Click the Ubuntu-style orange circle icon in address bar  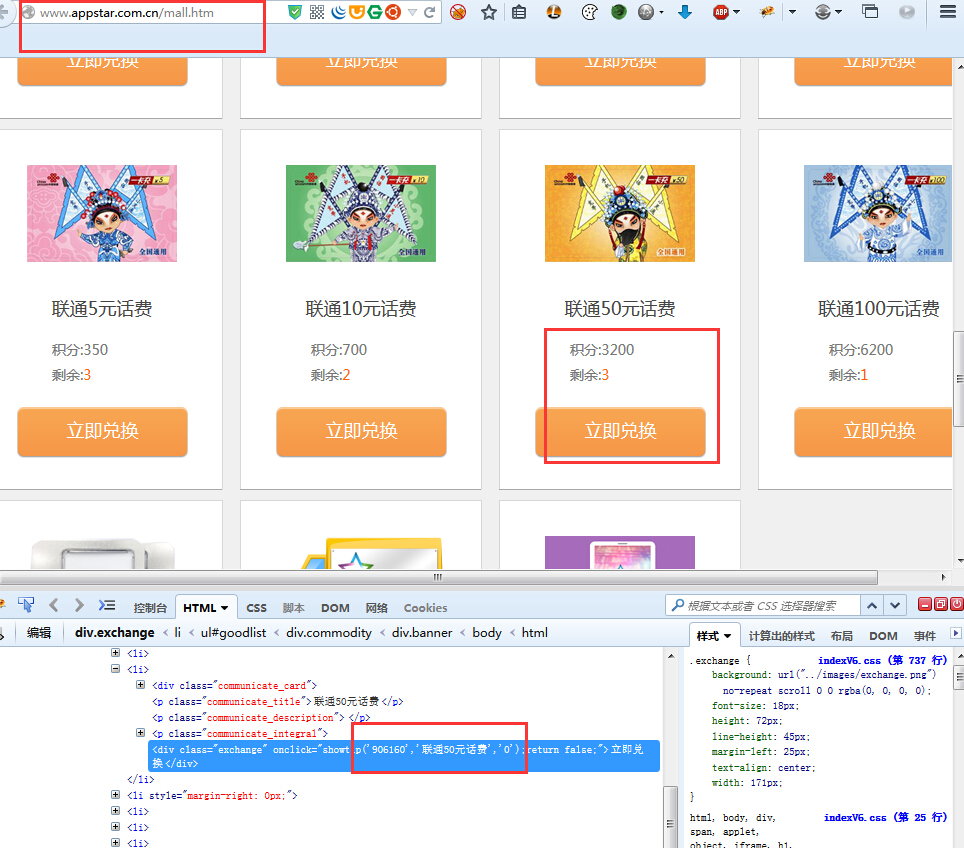coord(393,12)
